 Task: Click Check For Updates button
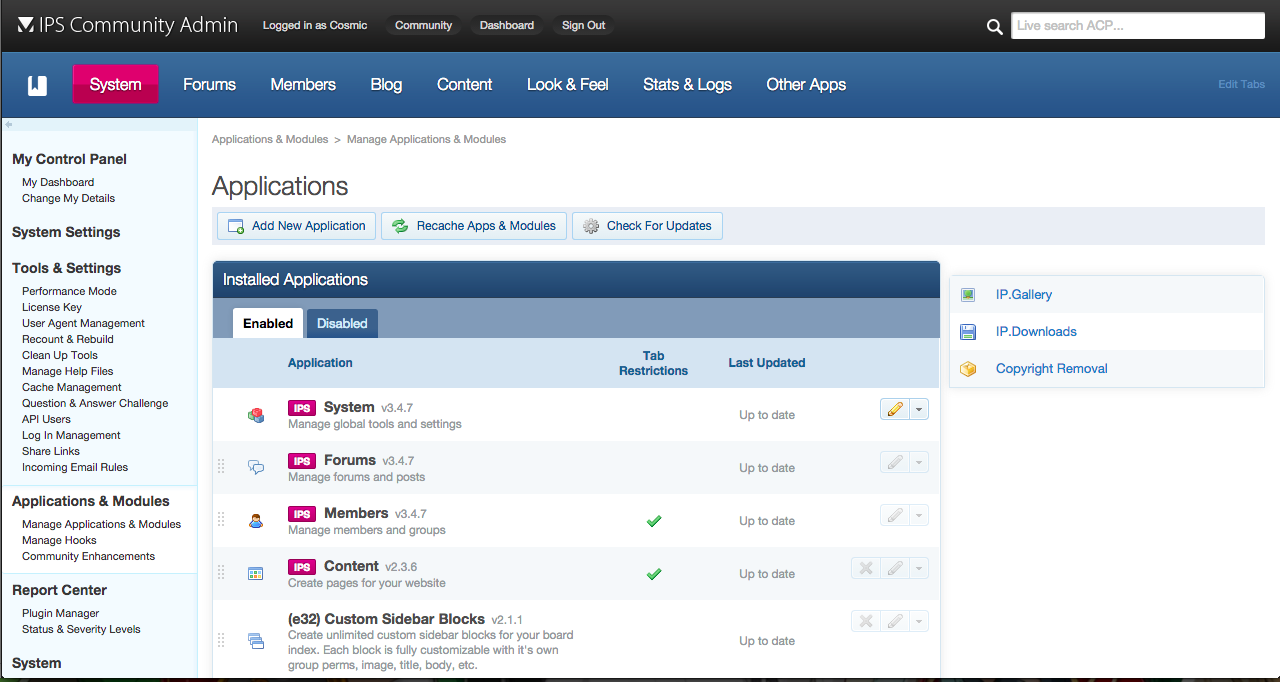click(647, 226)
